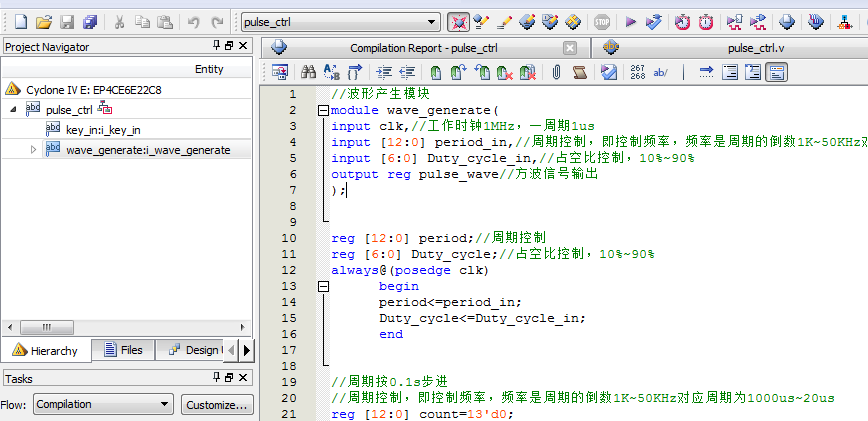Click the Save file icon
Viewport: 868px width, 421px height.
(x=67, y=21)
